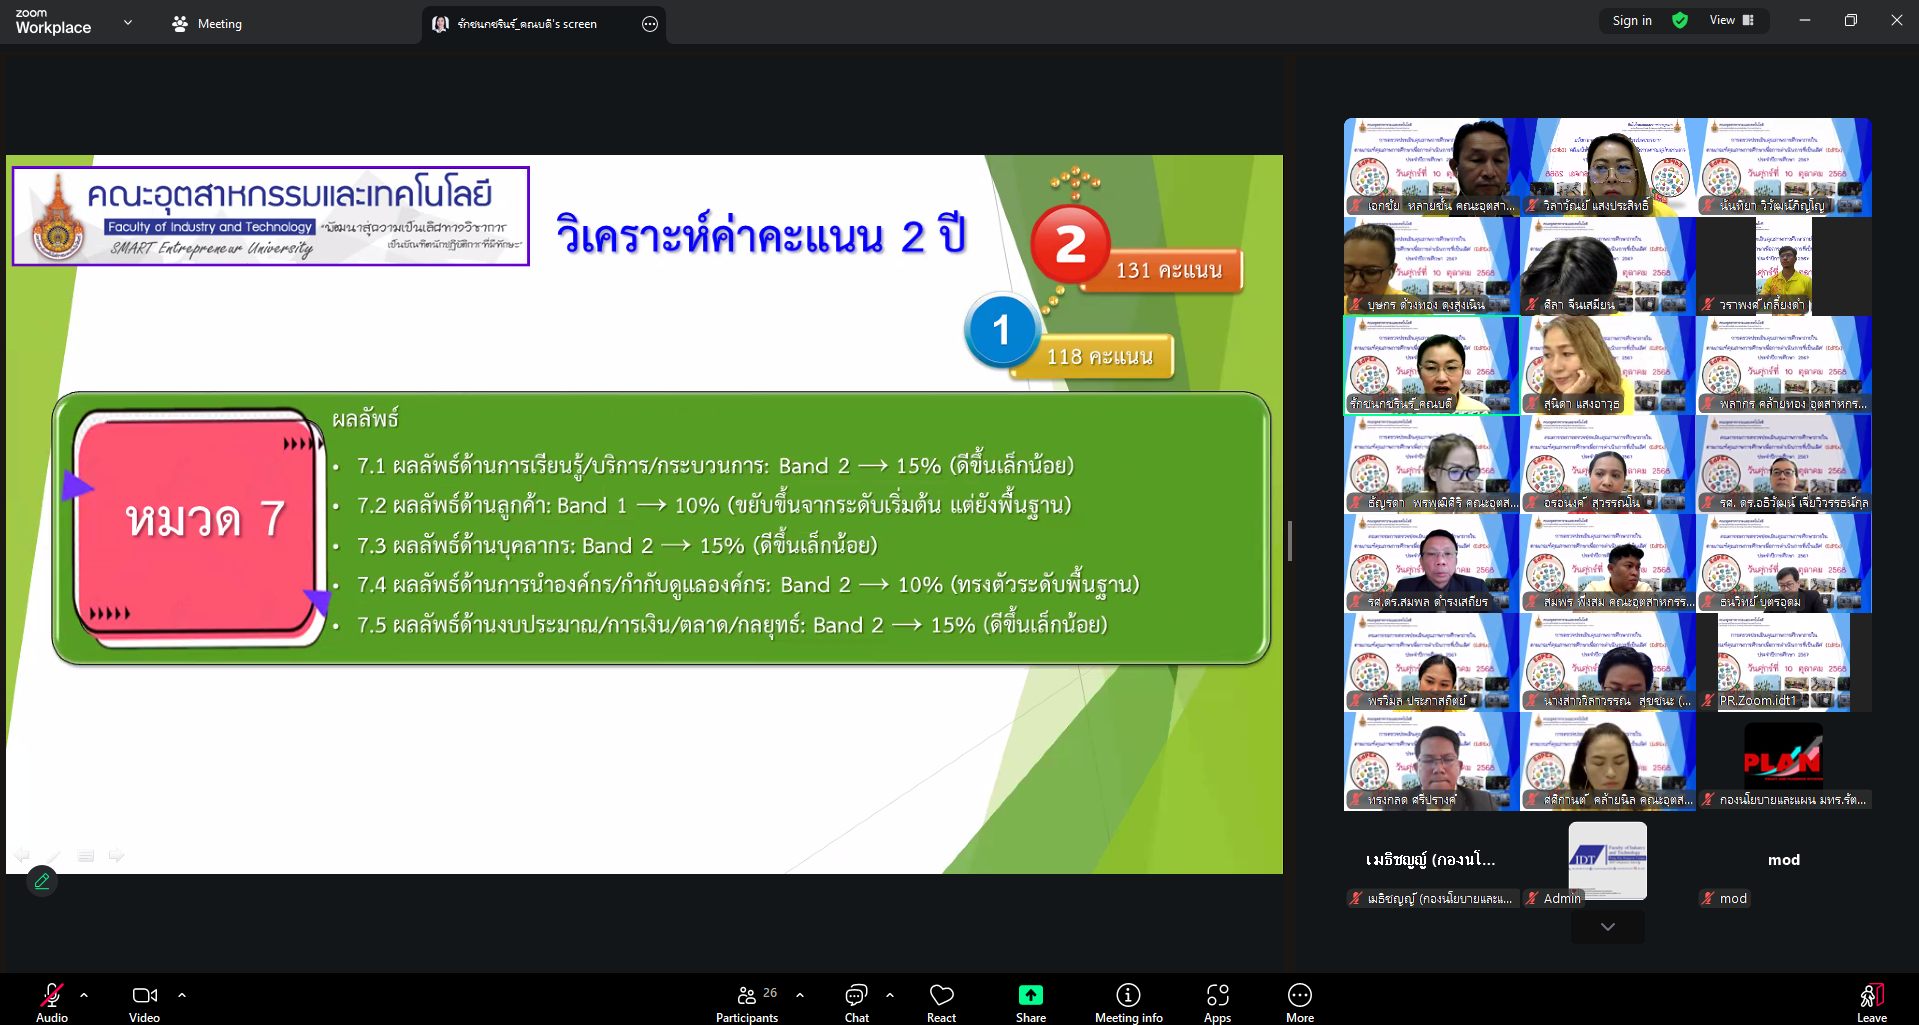
Task: Expand audio settings arrow next to Audio
Action: pyautogui.click(x=84, y=995)
